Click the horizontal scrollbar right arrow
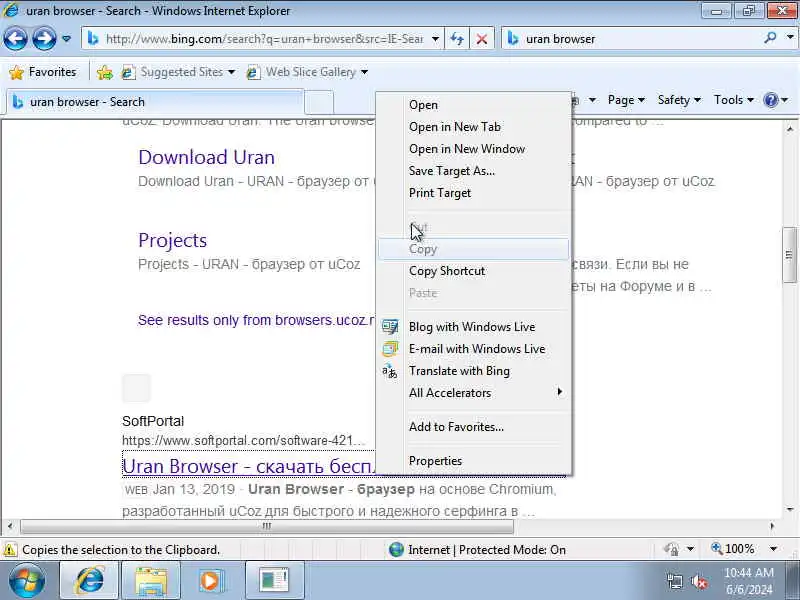 (x=772, y=526)
